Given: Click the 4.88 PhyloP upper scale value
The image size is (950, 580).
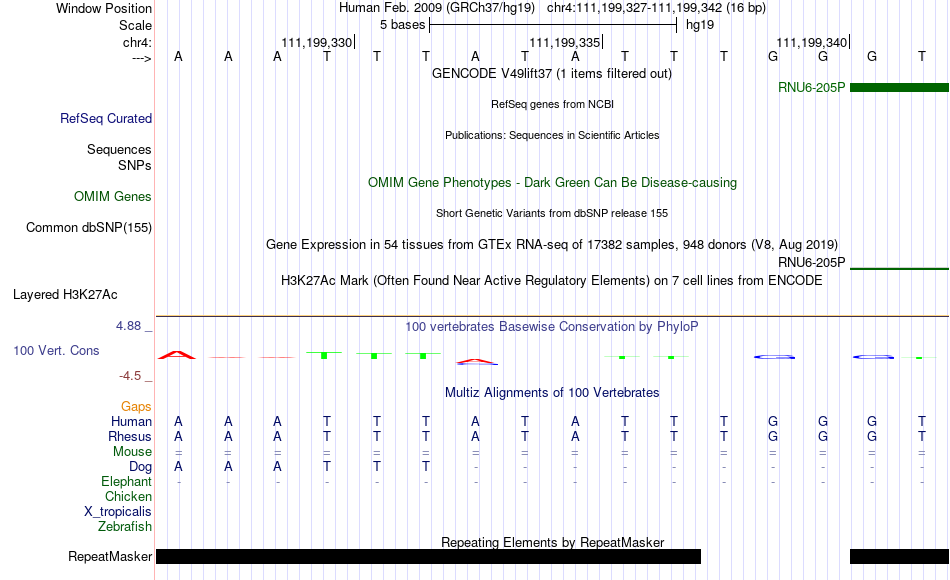Looking at the screenshot, I should tap(129, 326).
